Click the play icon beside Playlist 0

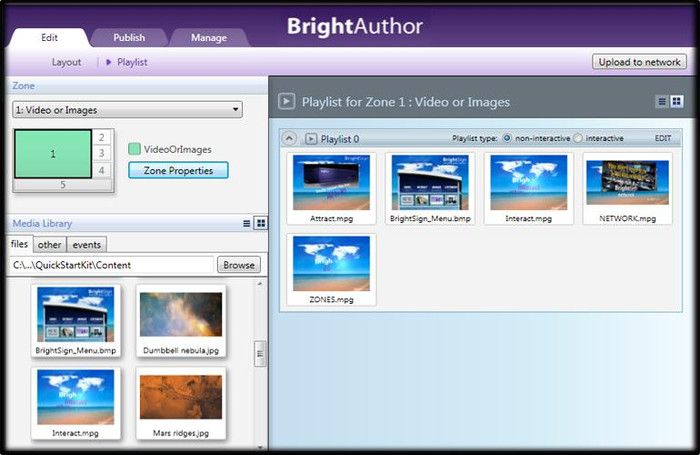(311, 139)
